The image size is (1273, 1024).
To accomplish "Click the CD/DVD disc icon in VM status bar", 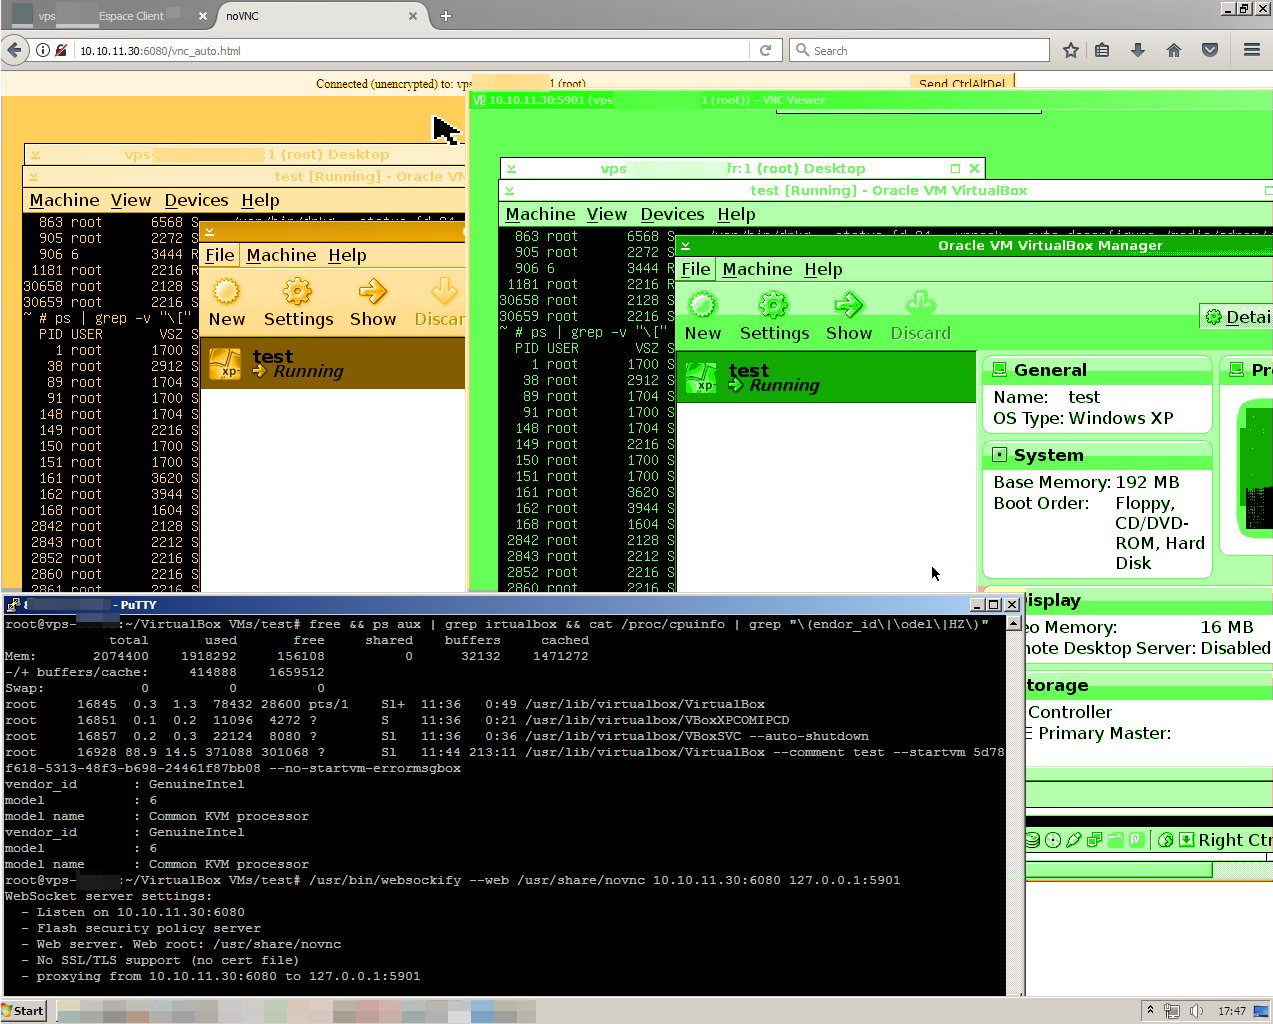I will (1053, 840).
